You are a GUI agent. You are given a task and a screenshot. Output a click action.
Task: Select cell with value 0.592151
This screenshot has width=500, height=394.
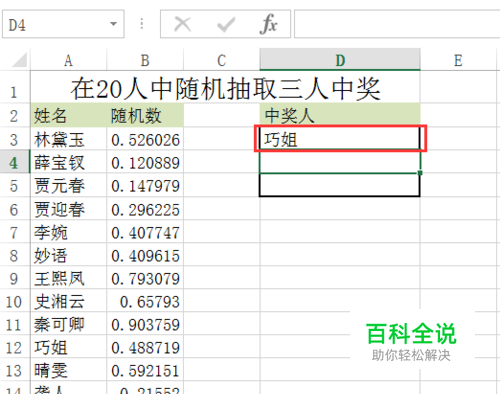point(145,370)
